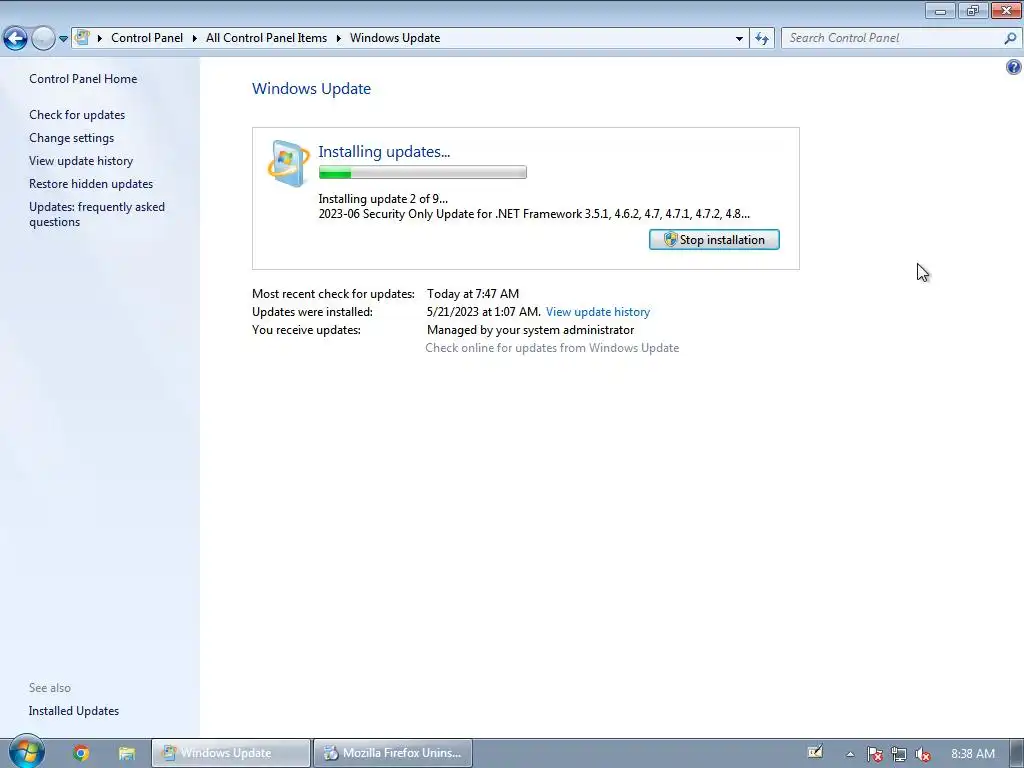Expand the chevron before Control Panel breadcrumb
The width and height of the screenshot is (1024, 768).
[100, 38]
